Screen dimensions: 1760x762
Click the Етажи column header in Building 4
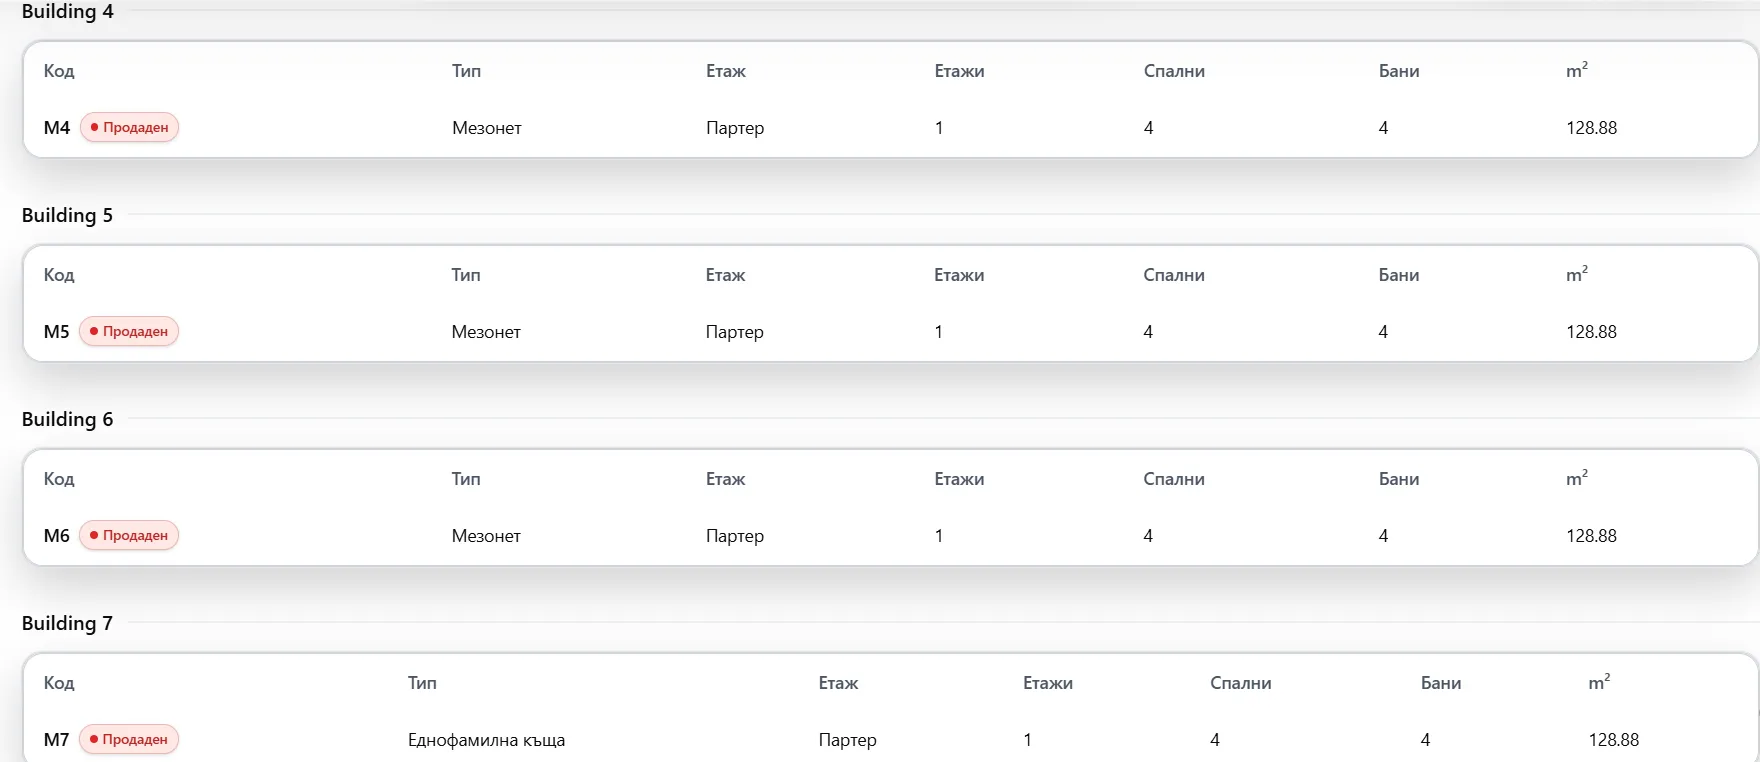[959, 71]
